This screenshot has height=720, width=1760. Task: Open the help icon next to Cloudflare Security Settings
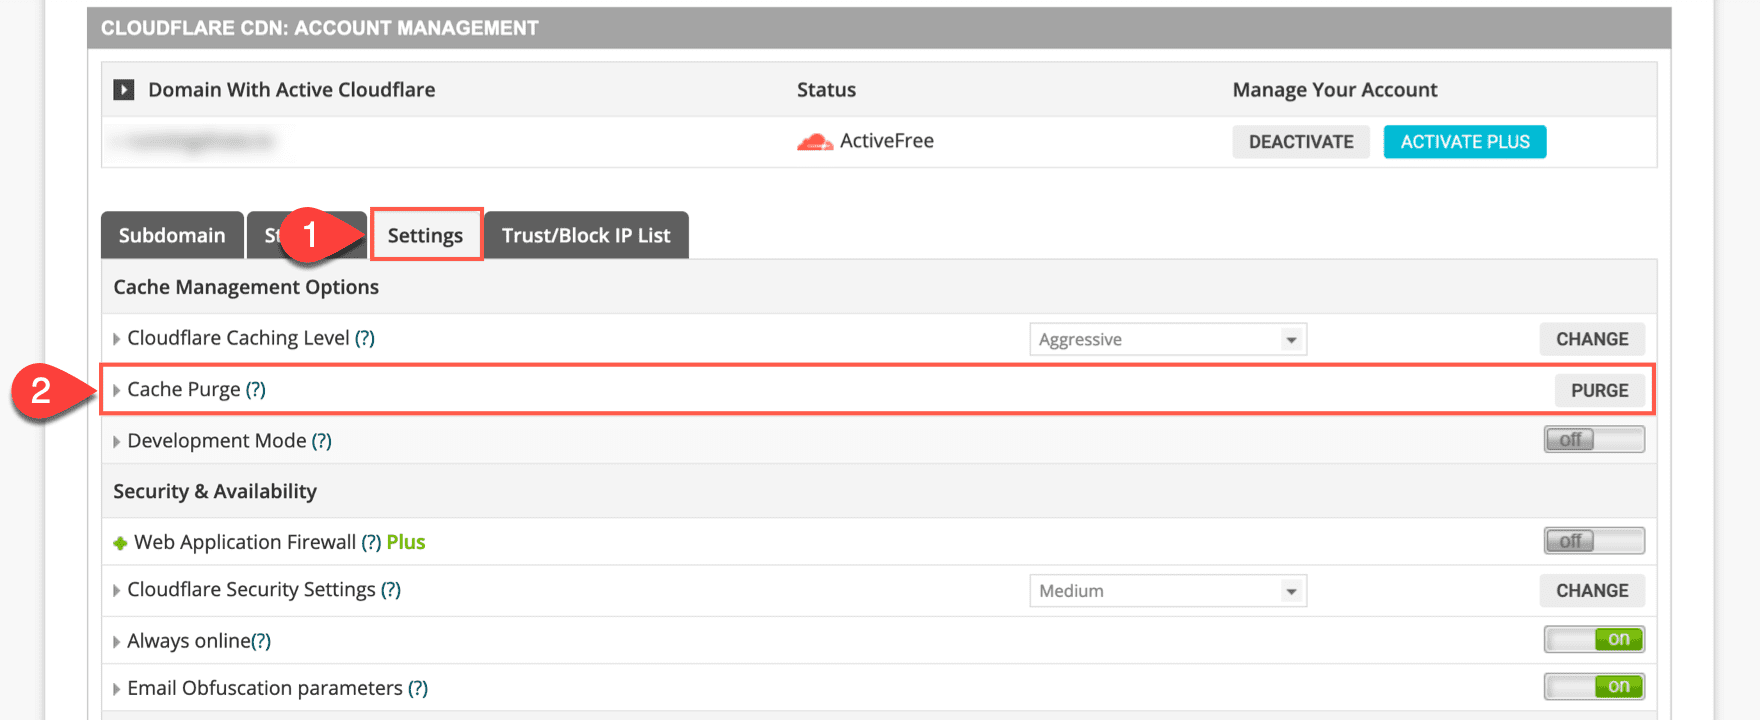point(392,589)
